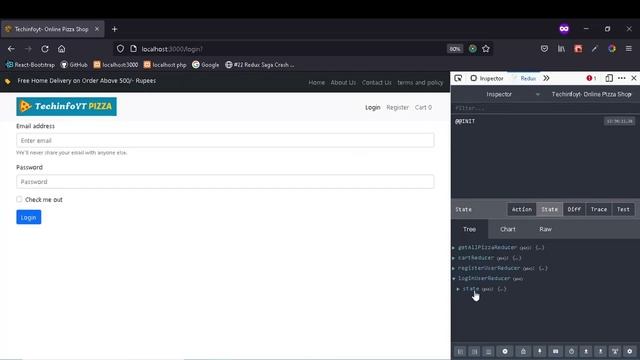Open #22 Redux Saga Crash bookmark

[x=260, y=65]
